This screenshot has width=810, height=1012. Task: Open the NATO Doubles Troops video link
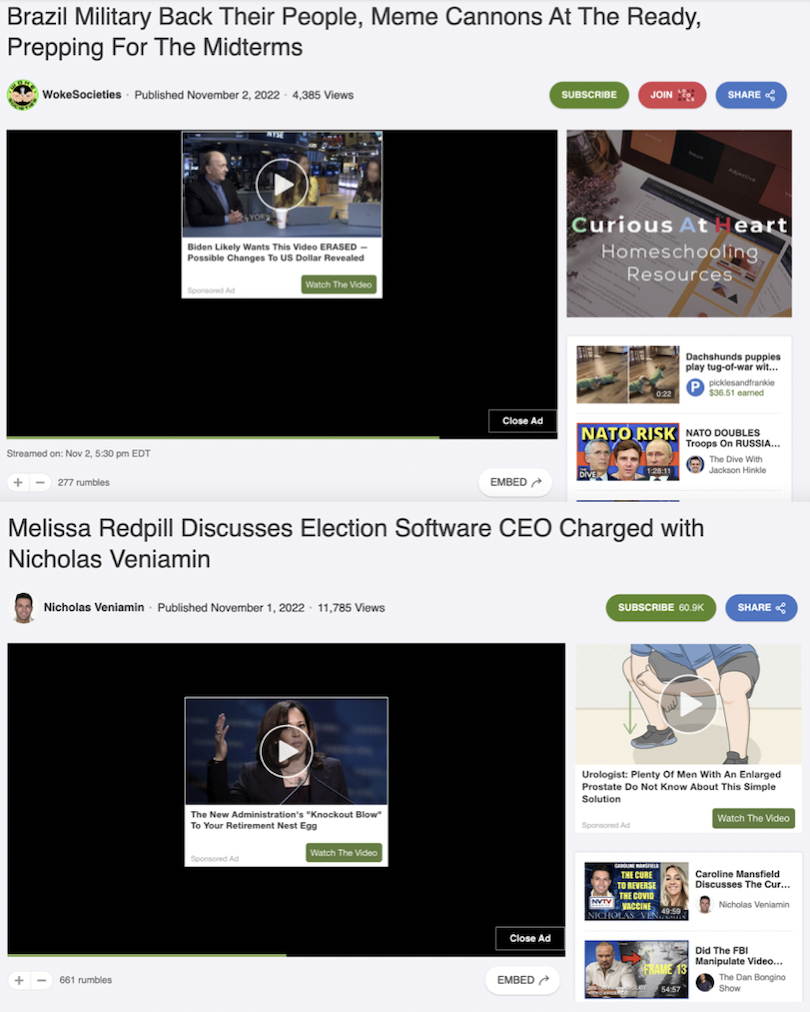(732, 438)
